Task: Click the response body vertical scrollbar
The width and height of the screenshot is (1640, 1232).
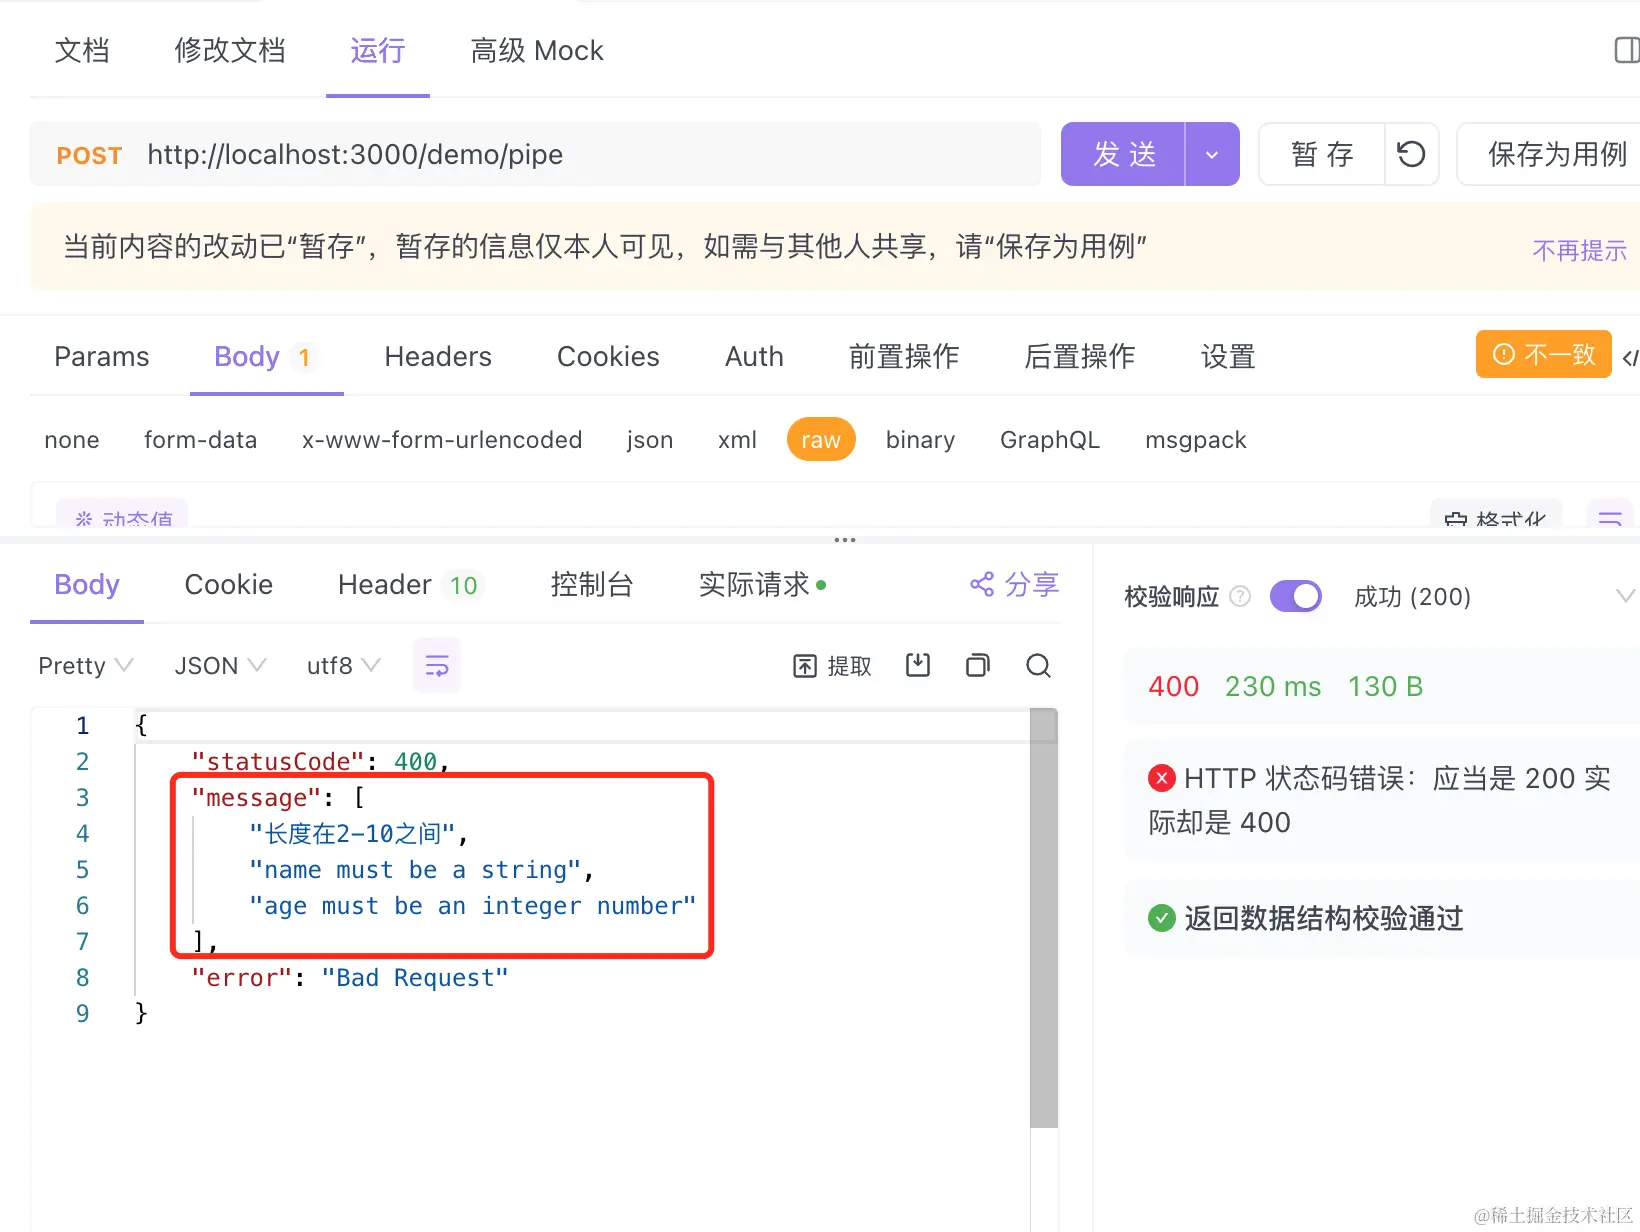Action: [1044, 918]
